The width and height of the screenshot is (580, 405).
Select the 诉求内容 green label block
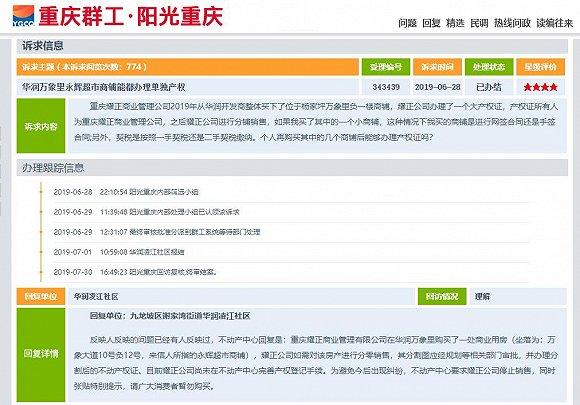[x=41, y=126]
